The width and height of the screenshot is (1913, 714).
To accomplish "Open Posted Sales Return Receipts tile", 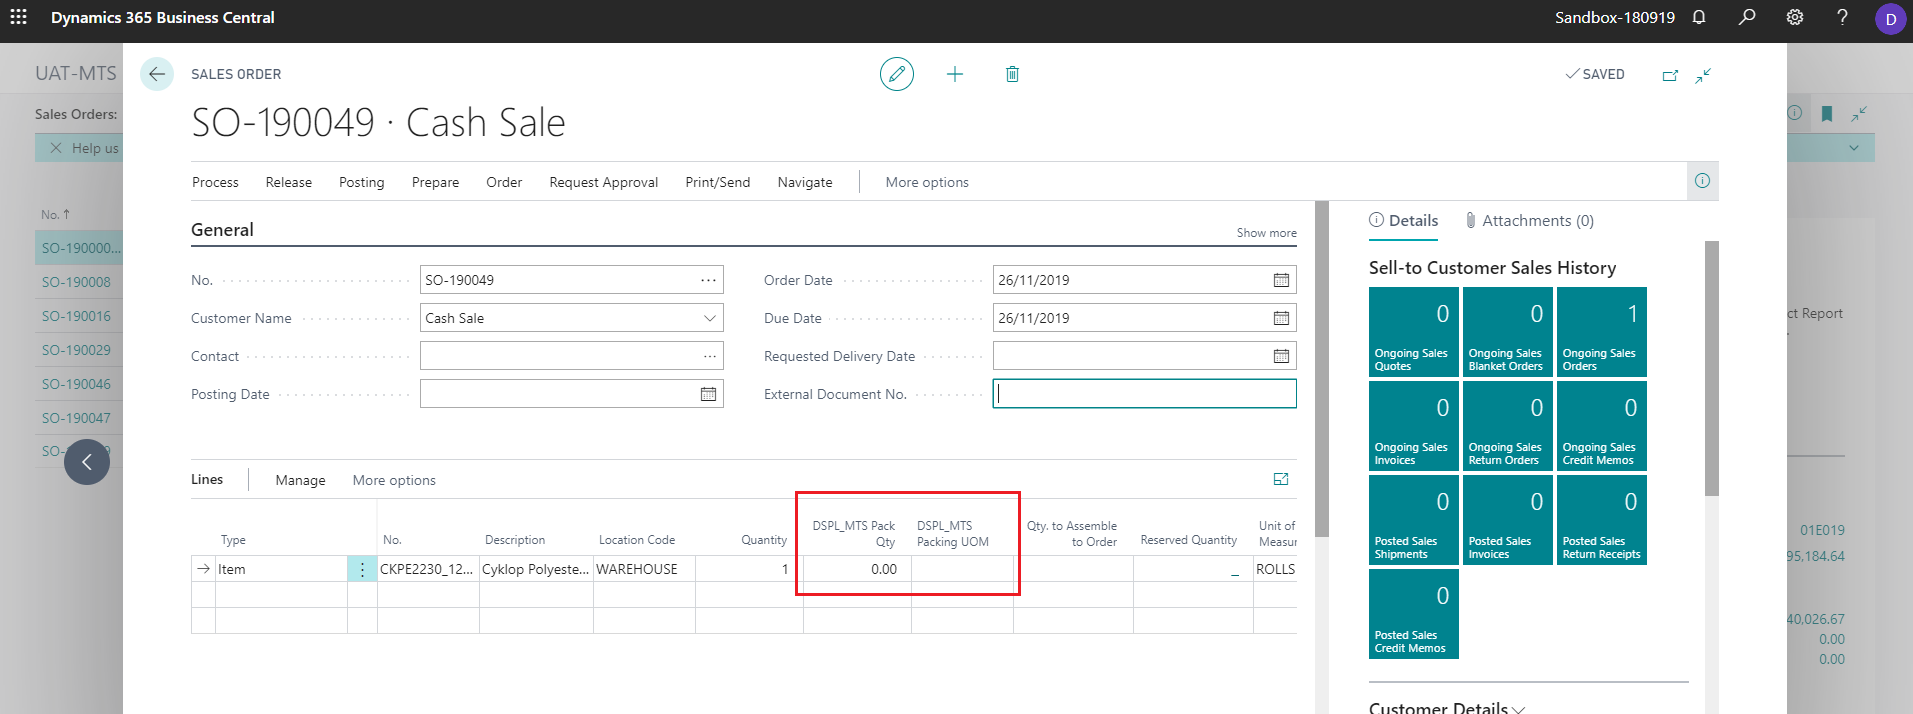I will click(x=1602, y=520).
